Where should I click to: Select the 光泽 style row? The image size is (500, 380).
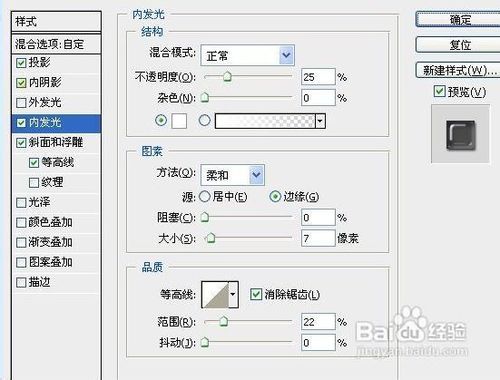56,203
